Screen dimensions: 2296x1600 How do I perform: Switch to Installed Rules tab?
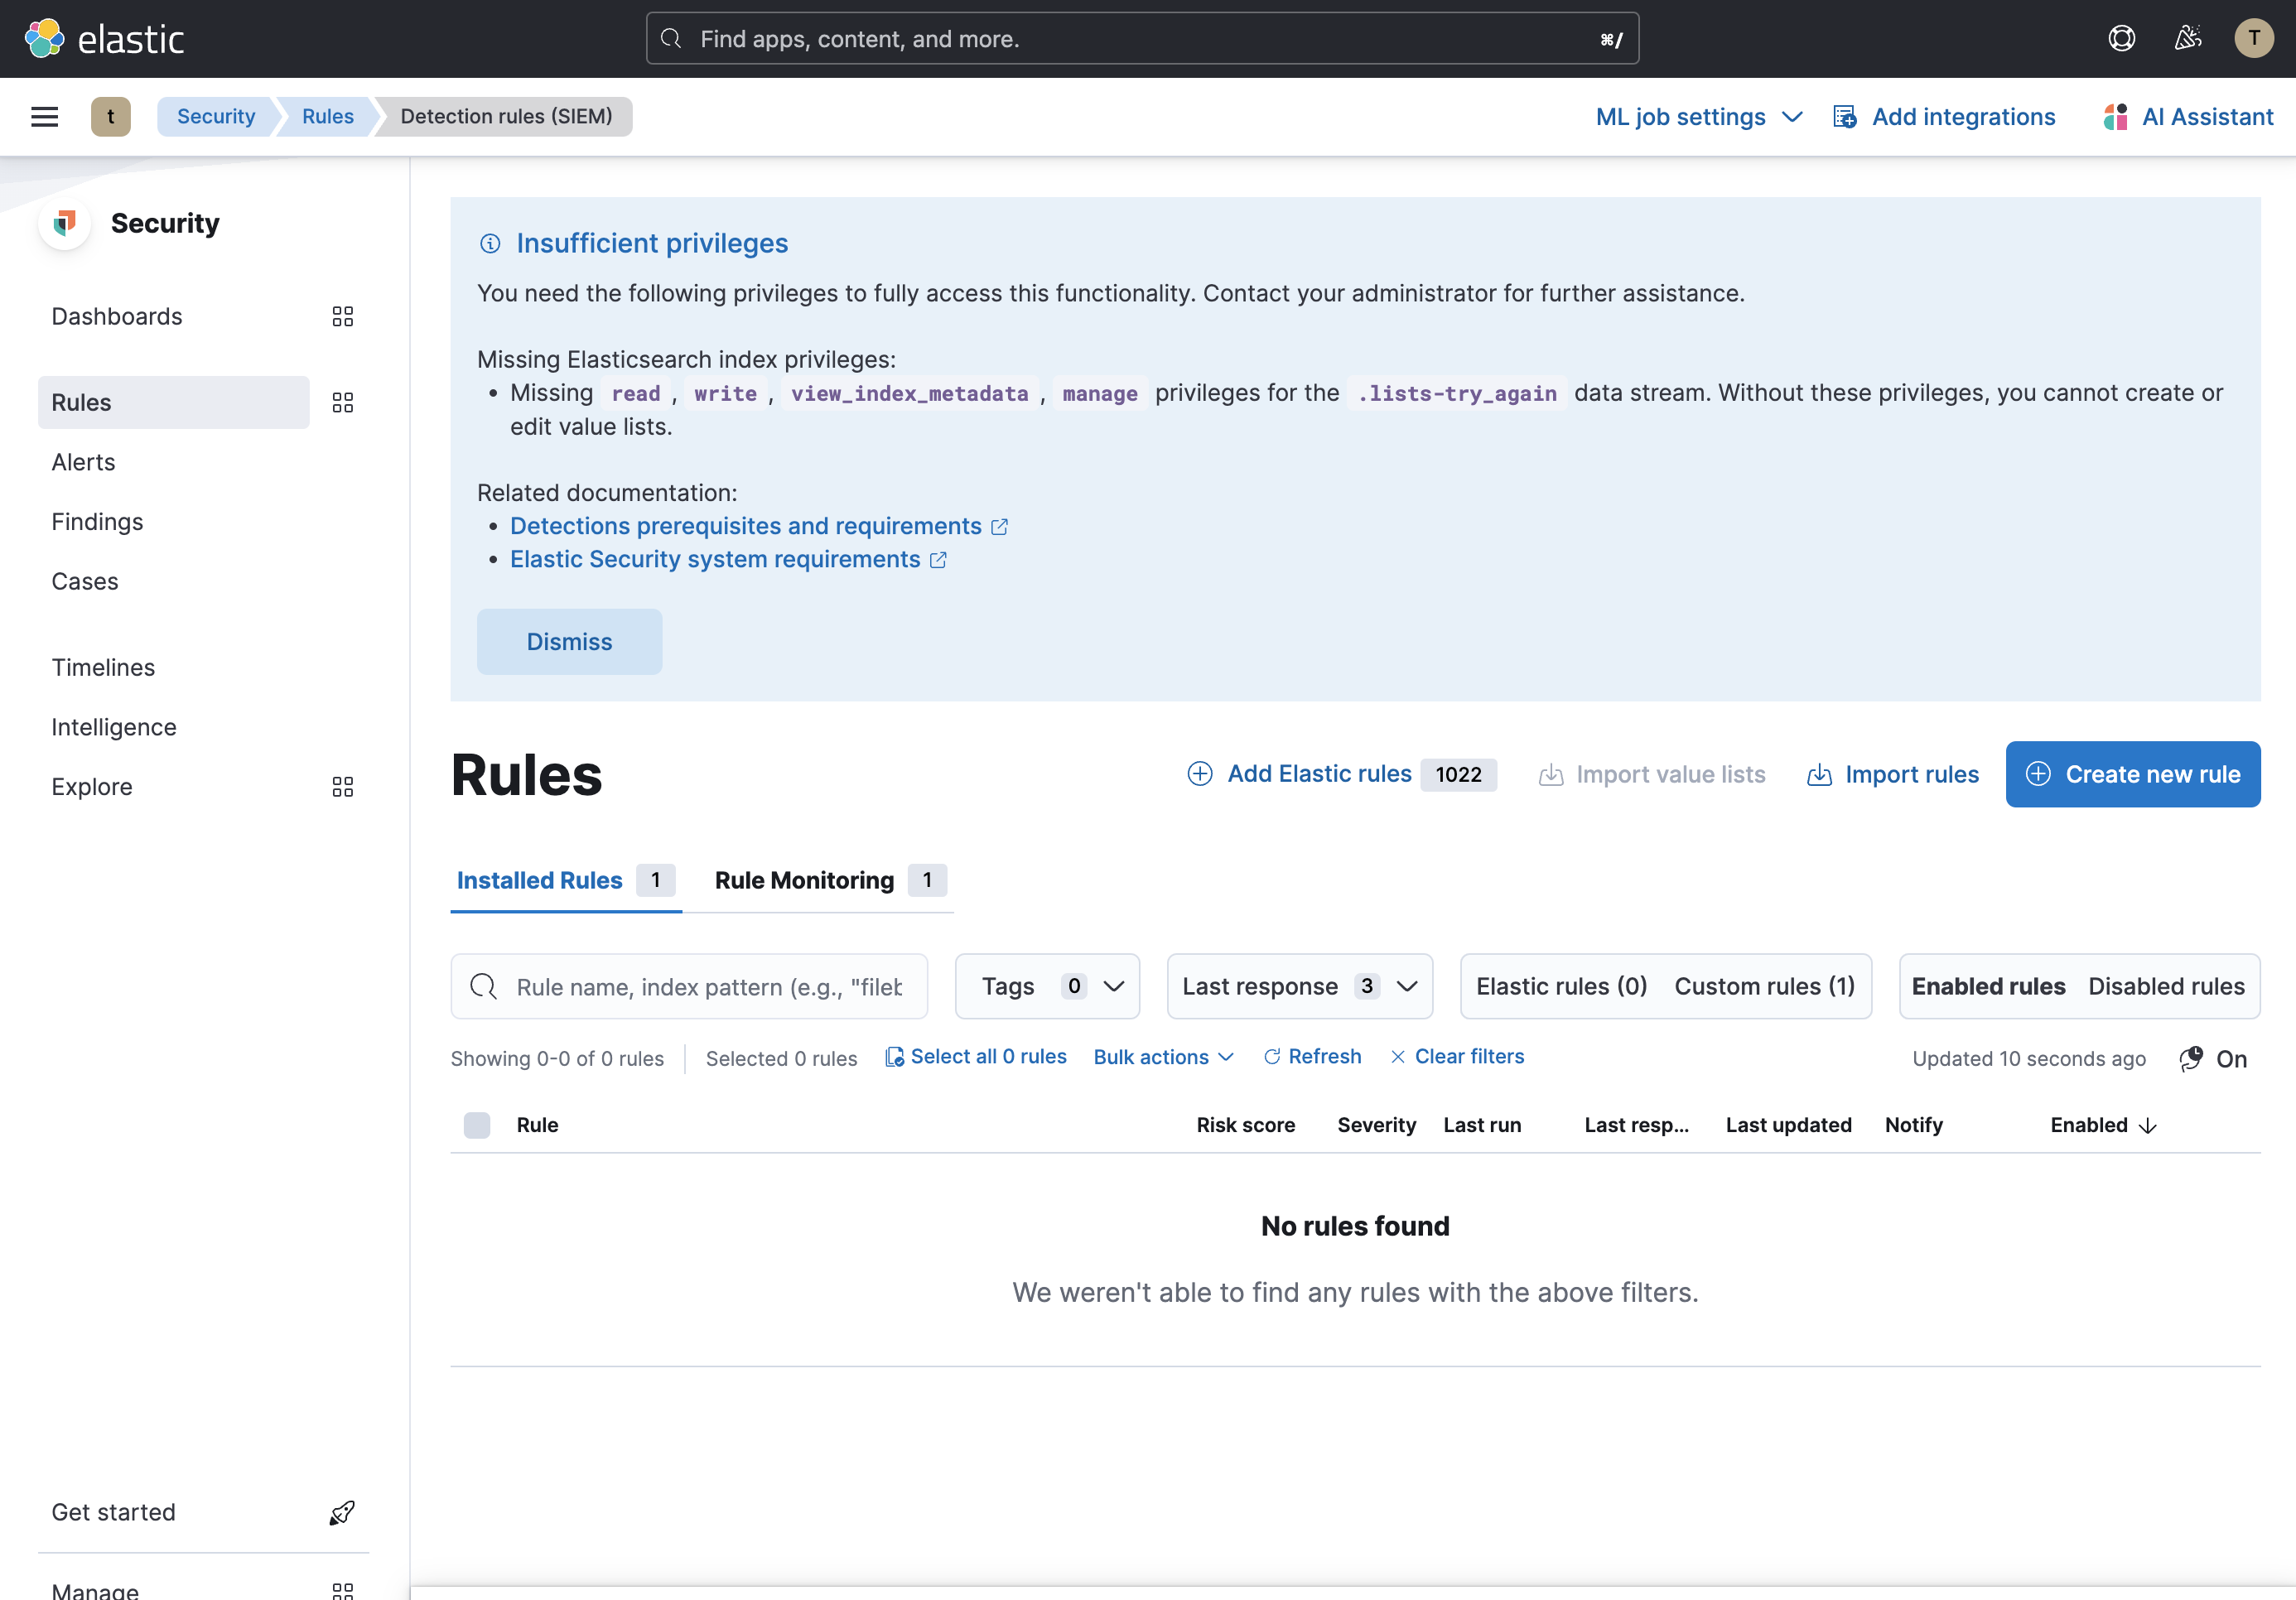coord(566,881)
